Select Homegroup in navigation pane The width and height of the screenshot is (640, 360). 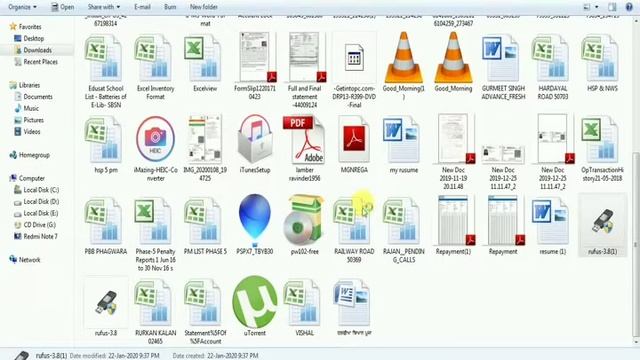coord(29,155)
